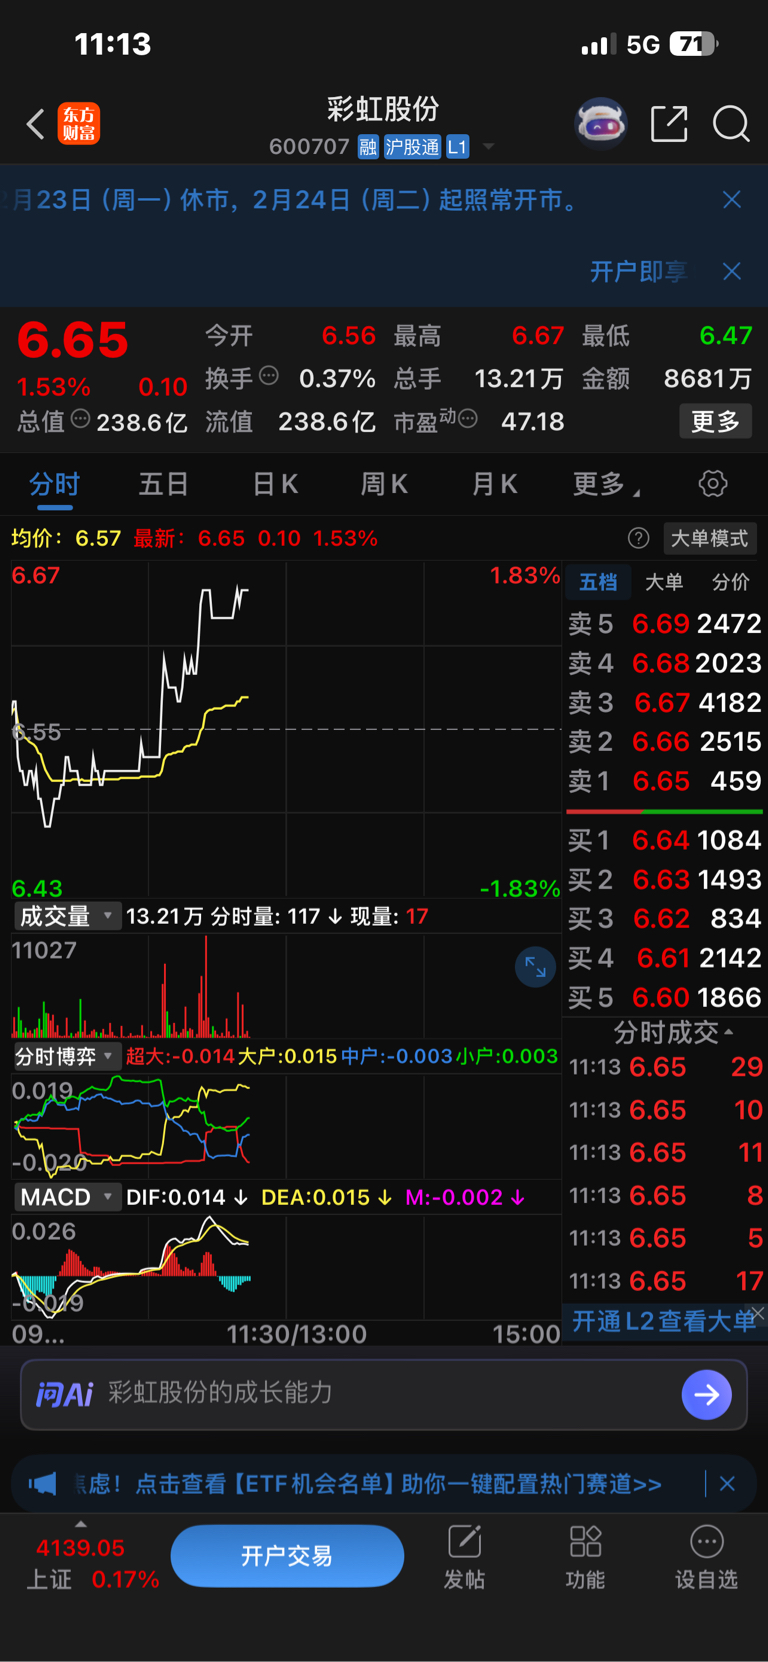Tap the megaphone announcement icon
Viewport: 768px width, 1662px height.
pyautogui.click(x=42, y=1484)
